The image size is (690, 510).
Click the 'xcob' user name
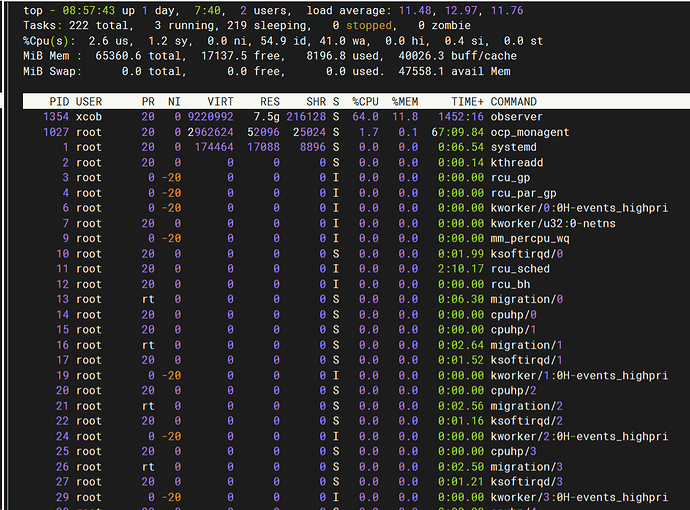point(89,117)
